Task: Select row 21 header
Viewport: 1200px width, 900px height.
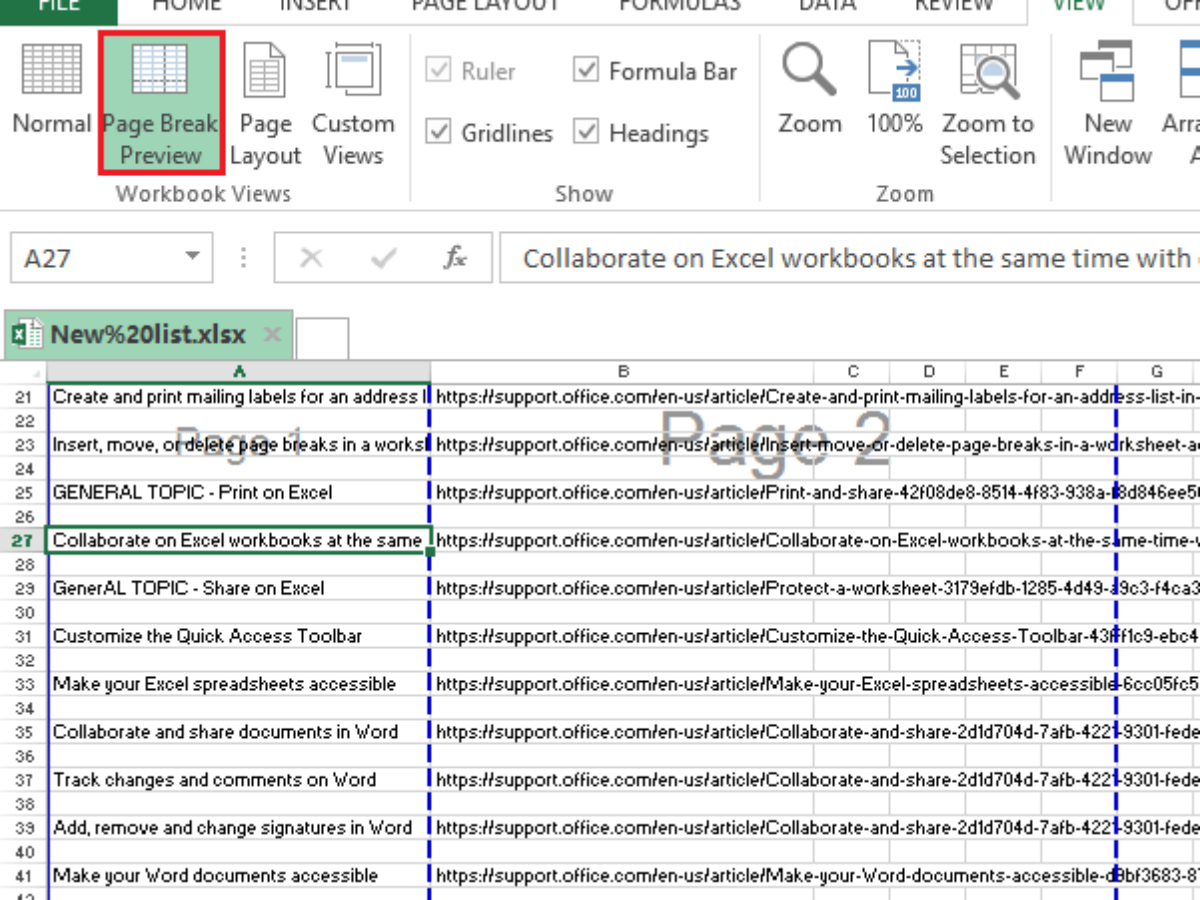Action: (x=23, y=397)
